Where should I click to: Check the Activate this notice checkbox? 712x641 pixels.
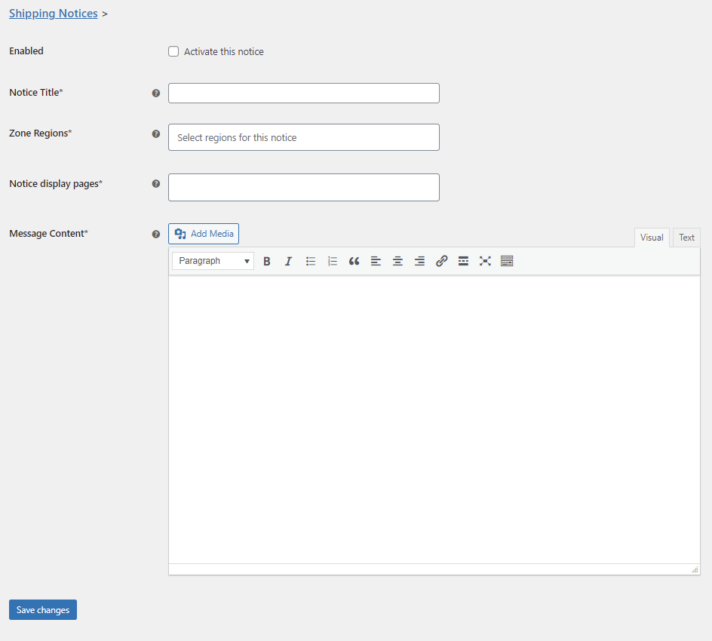click(x=173, y=51)
